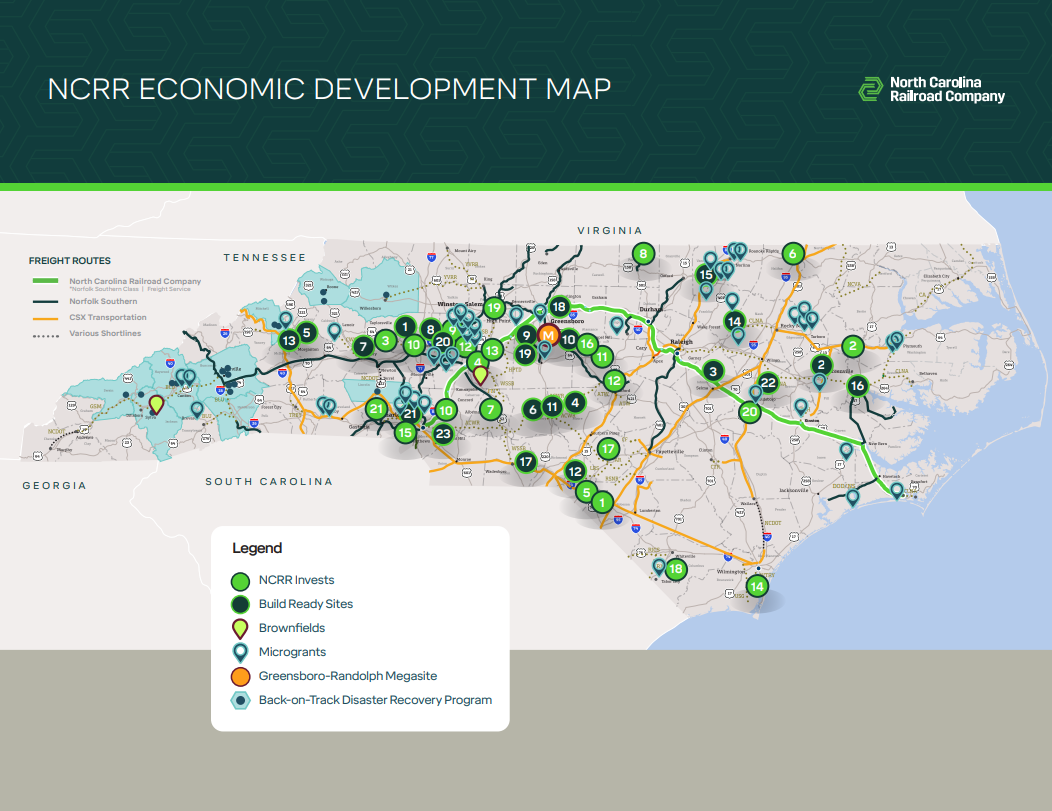Image resolution: width=1052 pixels, height=811 pixels.
Task: Select dark green Build Ready marker 22
Action: click(768, 382)
